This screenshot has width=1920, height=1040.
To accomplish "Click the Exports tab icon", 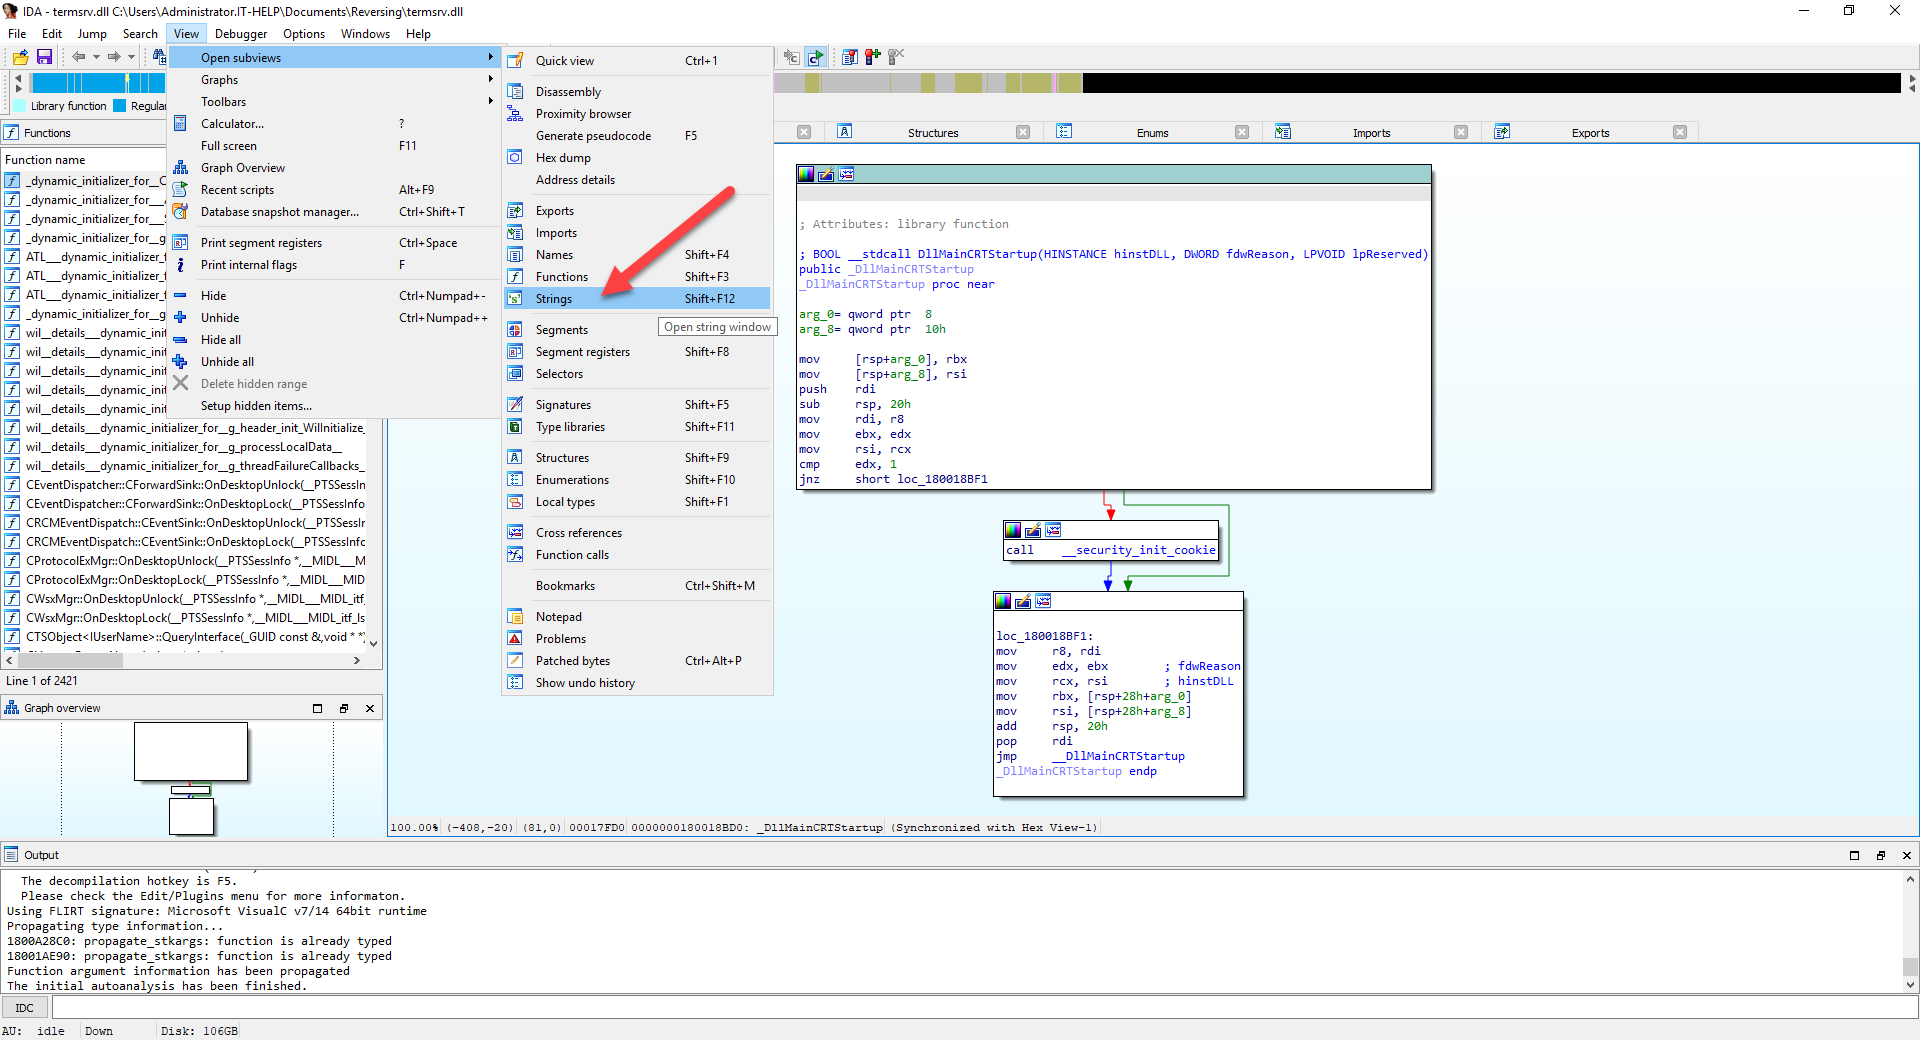I will 1502,131.
